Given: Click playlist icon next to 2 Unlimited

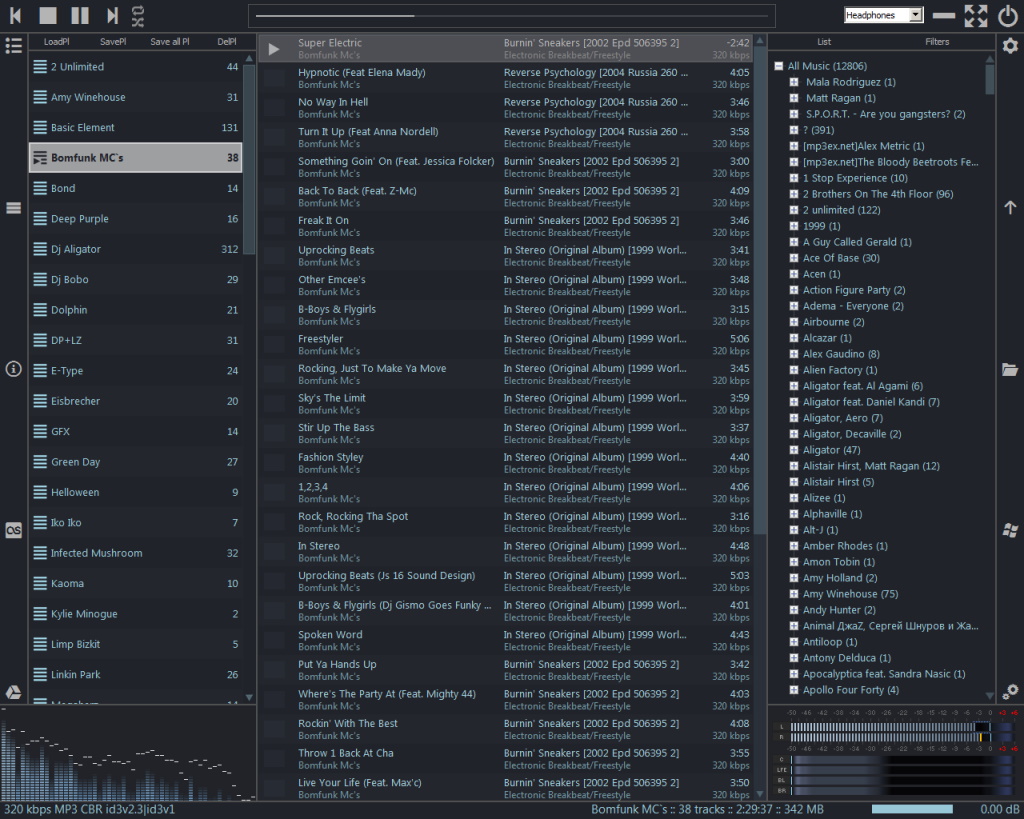Looking at the screenshot, I should point(40,67).
